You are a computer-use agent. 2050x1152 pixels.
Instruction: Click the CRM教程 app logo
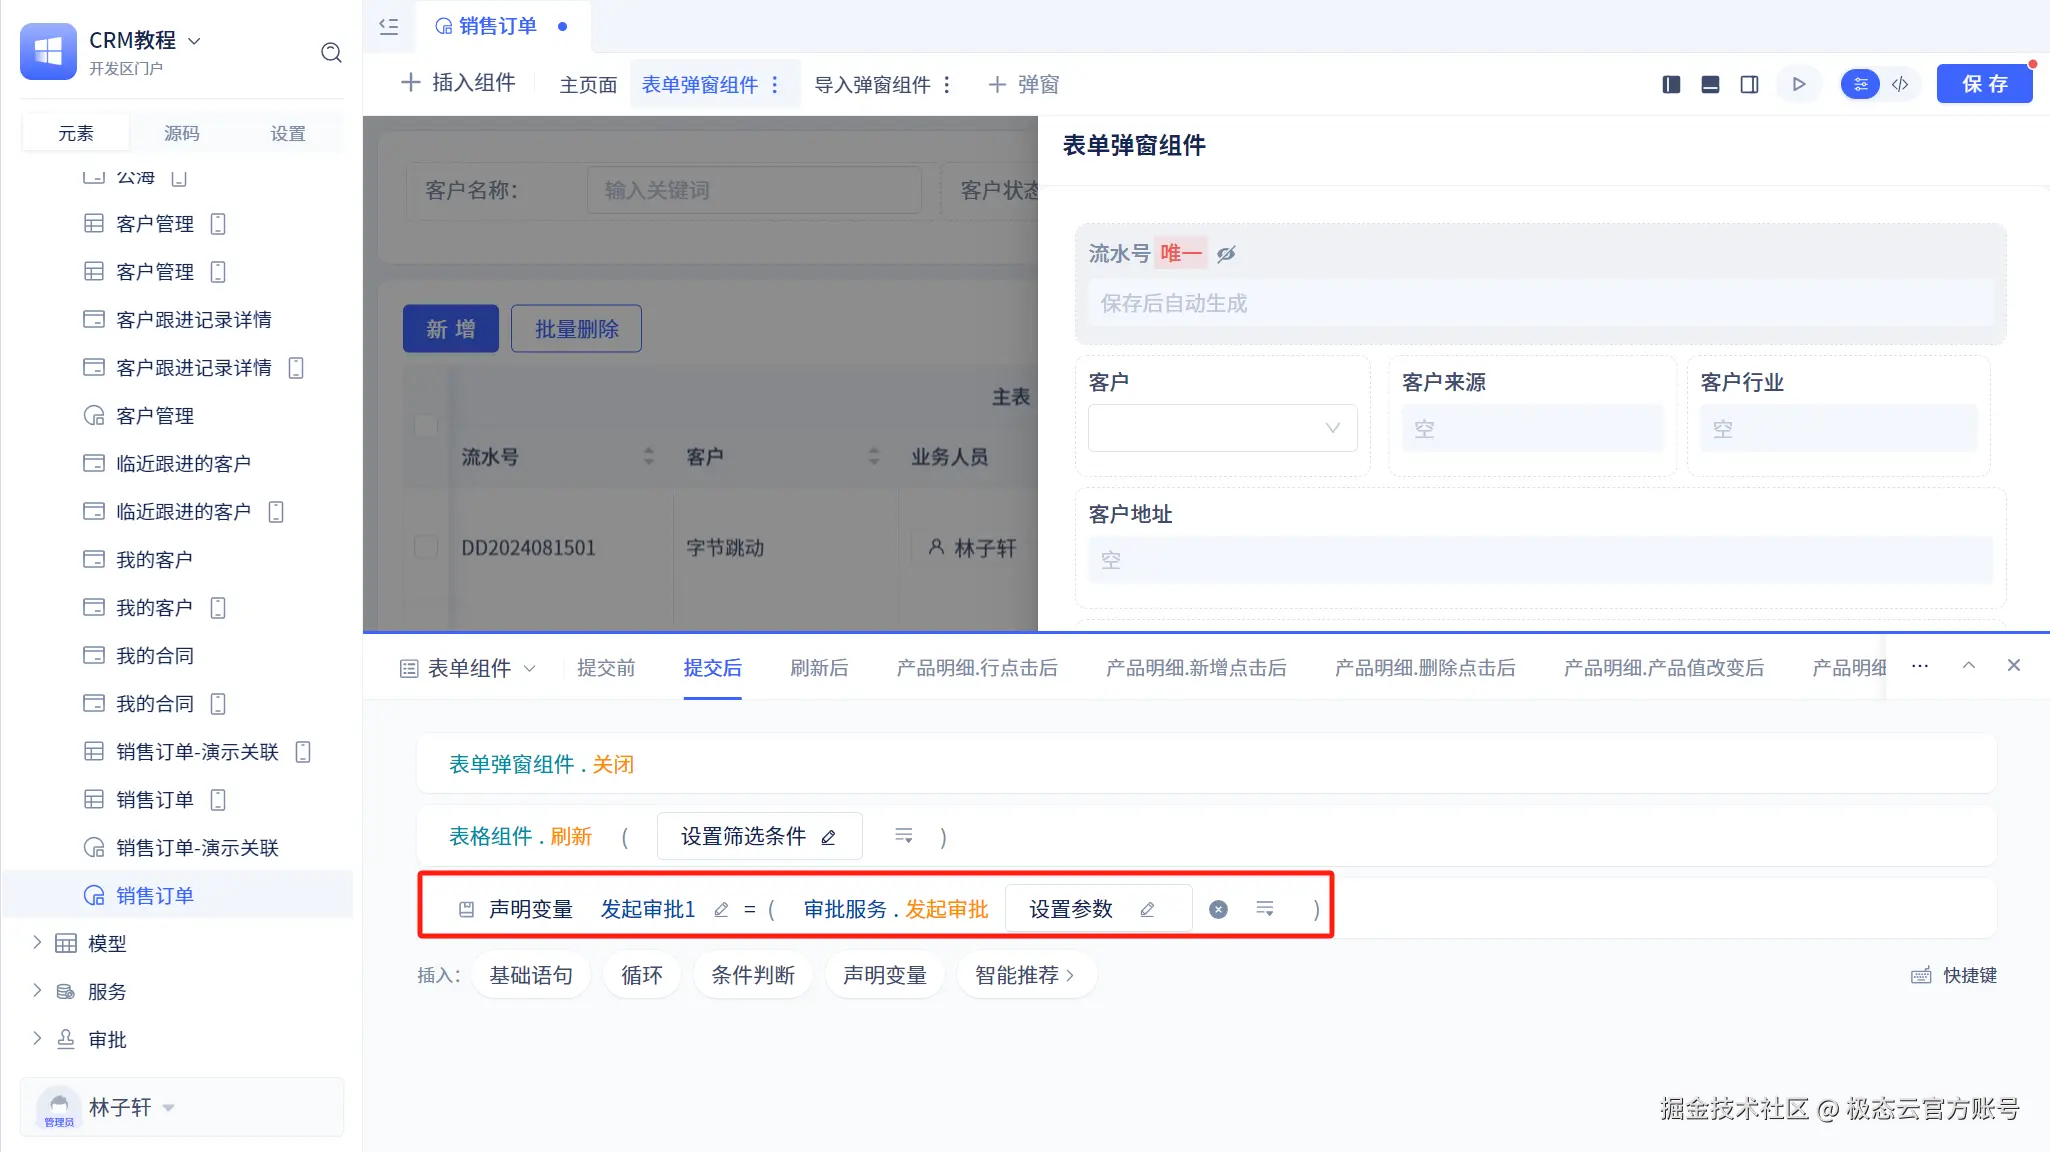click(48, 52)
